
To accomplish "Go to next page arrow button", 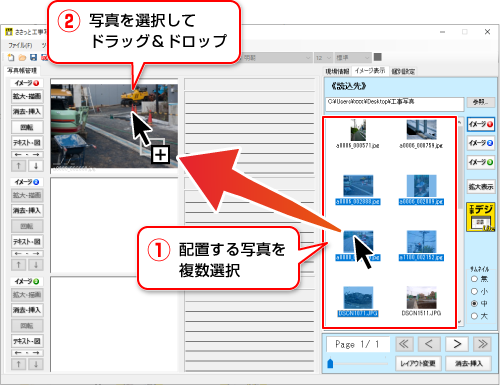I will pyautogui.click(x=457, y=344).
